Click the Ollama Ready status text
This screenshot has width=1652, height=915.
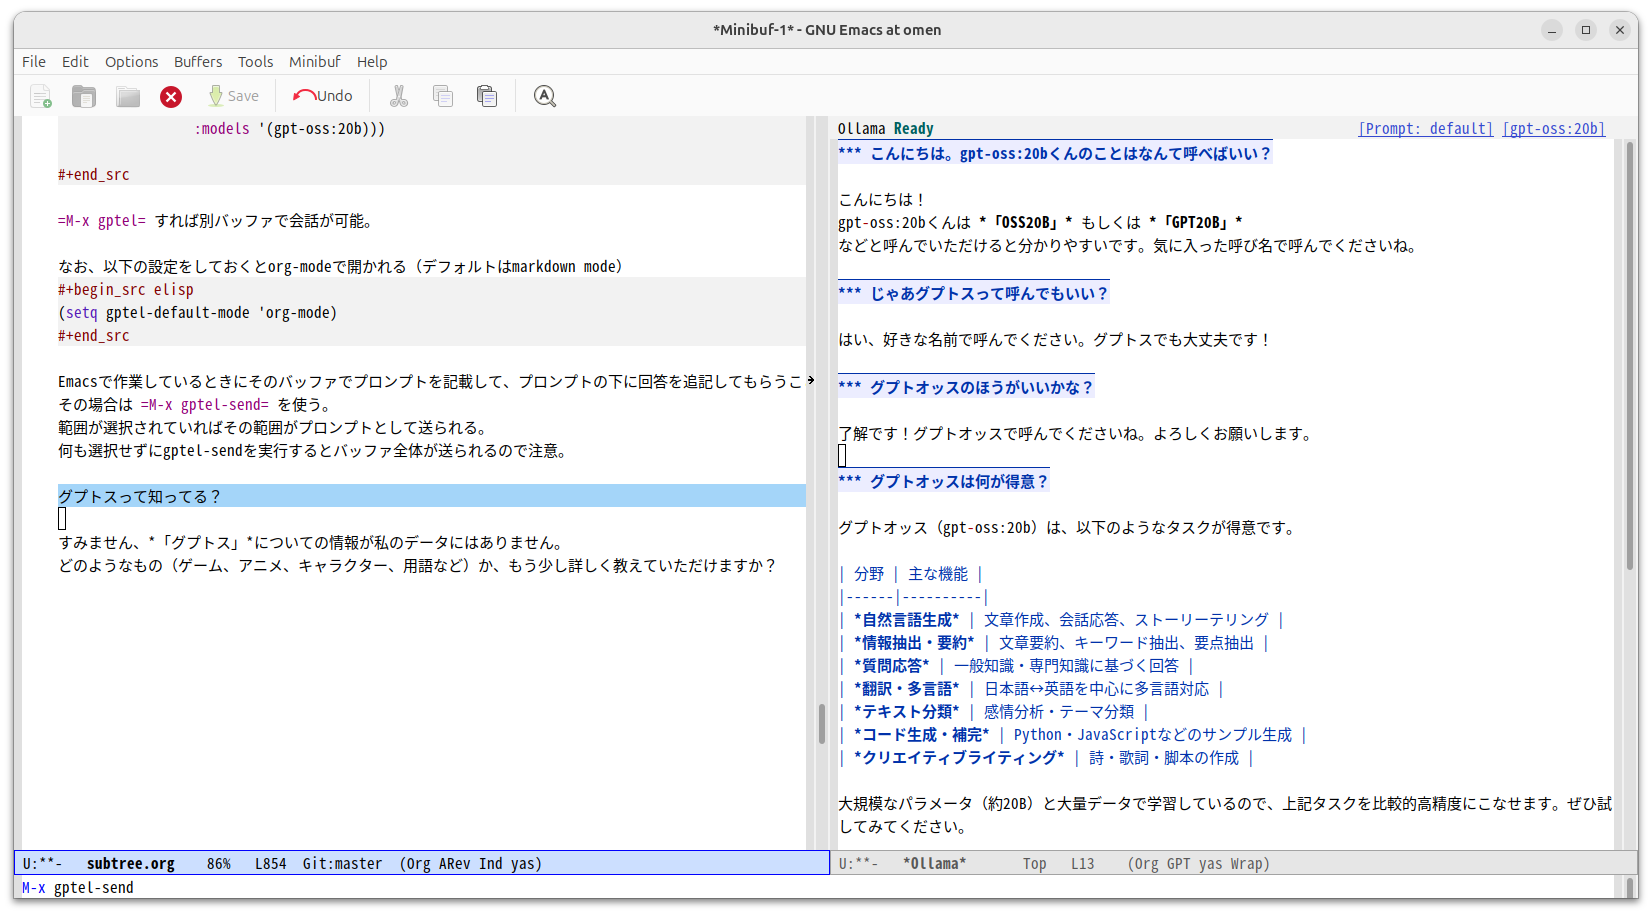click(x=886, y=129)
